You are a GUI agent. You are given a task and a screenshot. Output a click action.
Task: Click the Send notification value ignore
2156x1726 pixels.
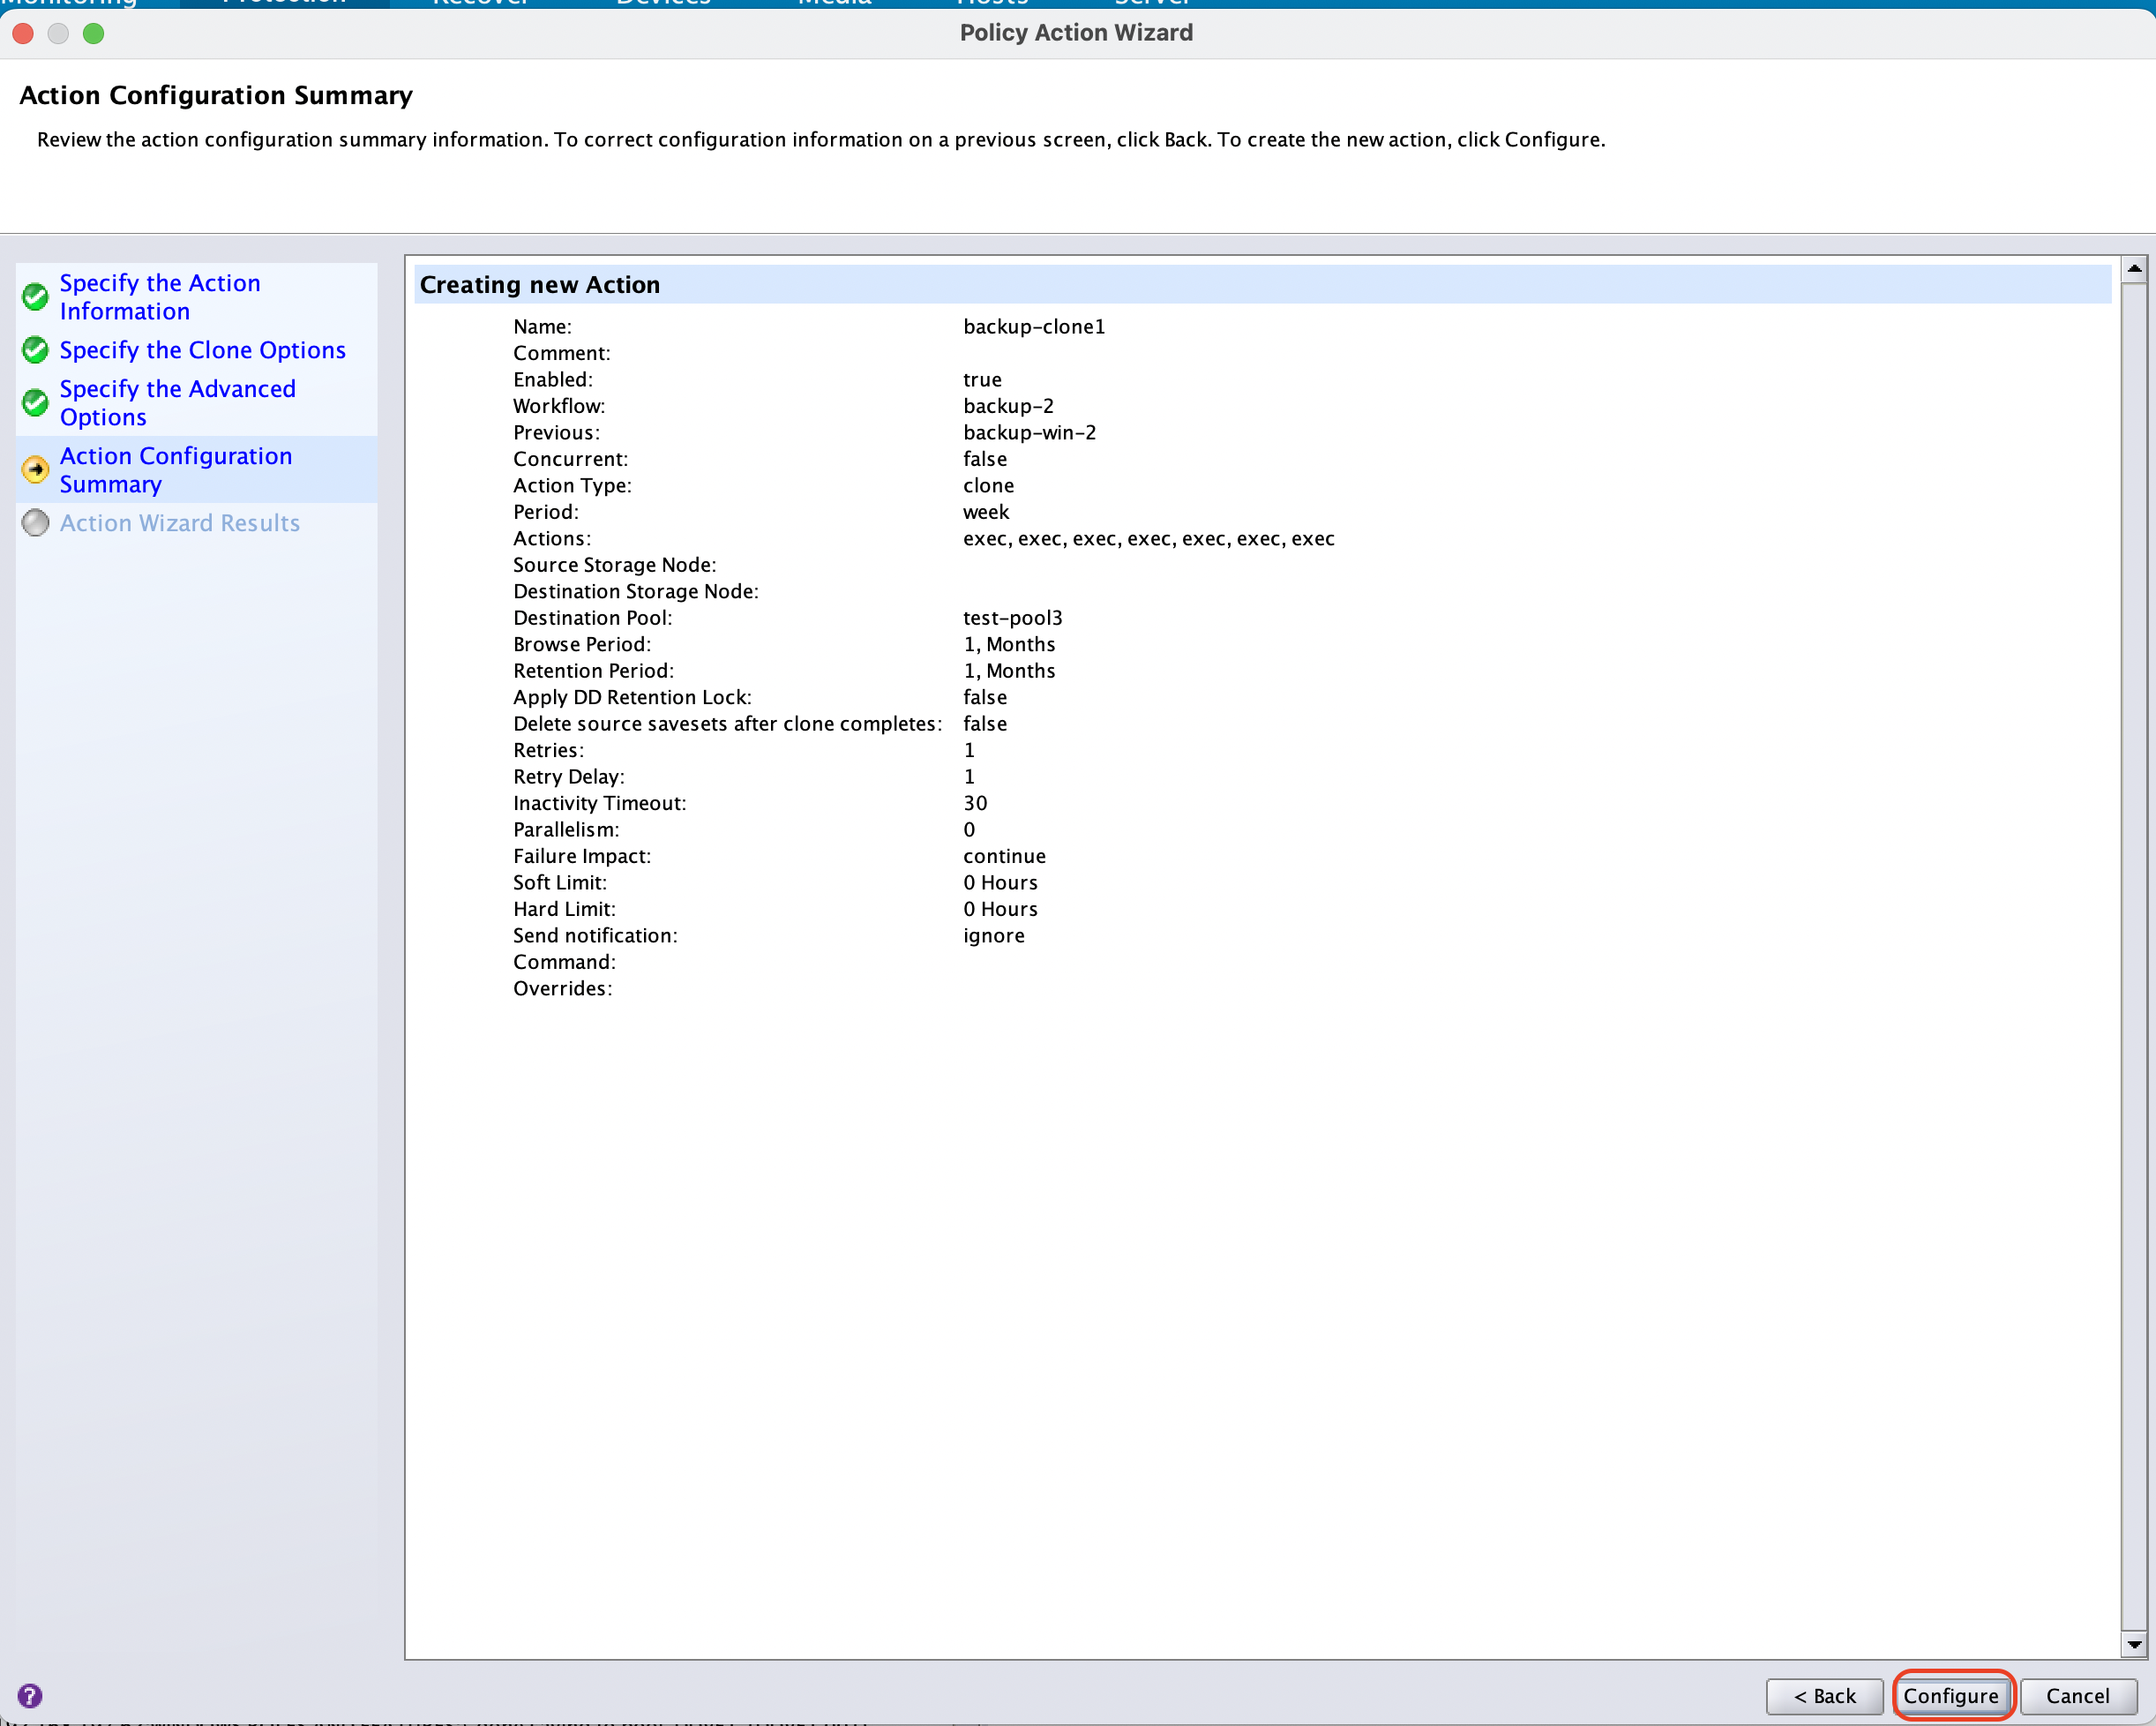[x=993, y=936]
